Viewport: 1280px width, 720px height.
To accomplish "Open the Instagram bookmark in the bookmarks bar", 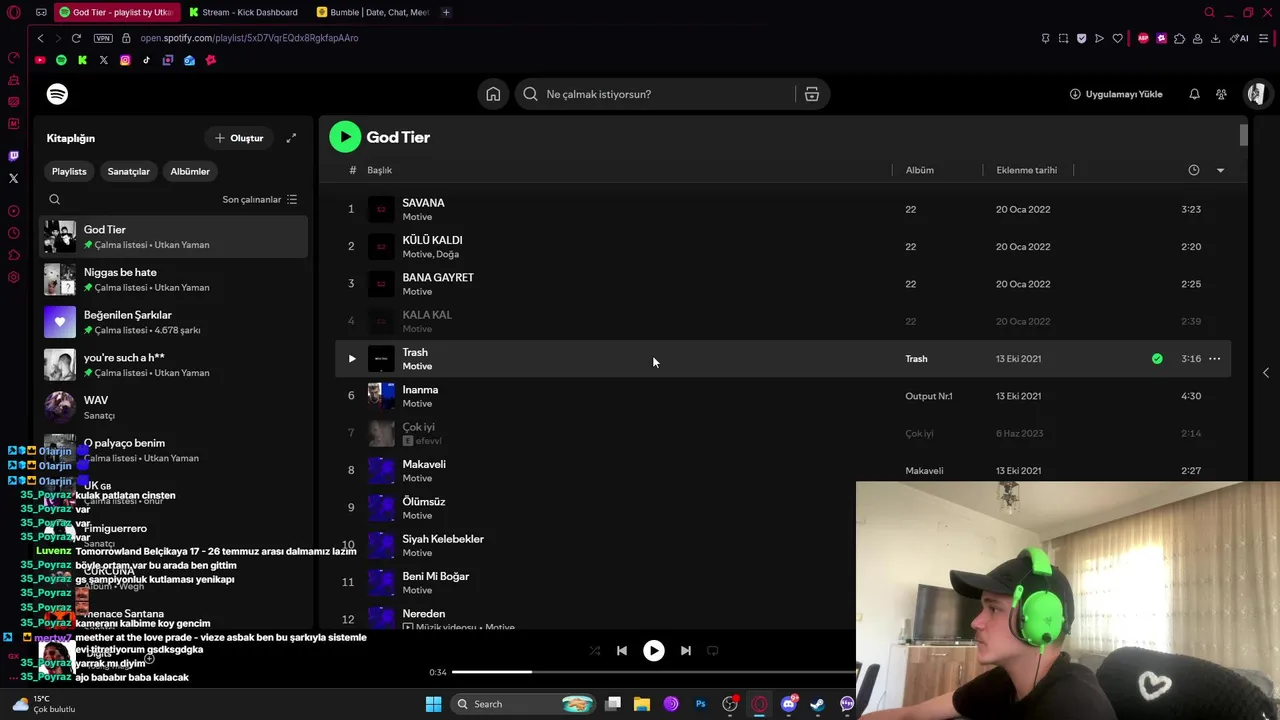I will tap(125, 60).
